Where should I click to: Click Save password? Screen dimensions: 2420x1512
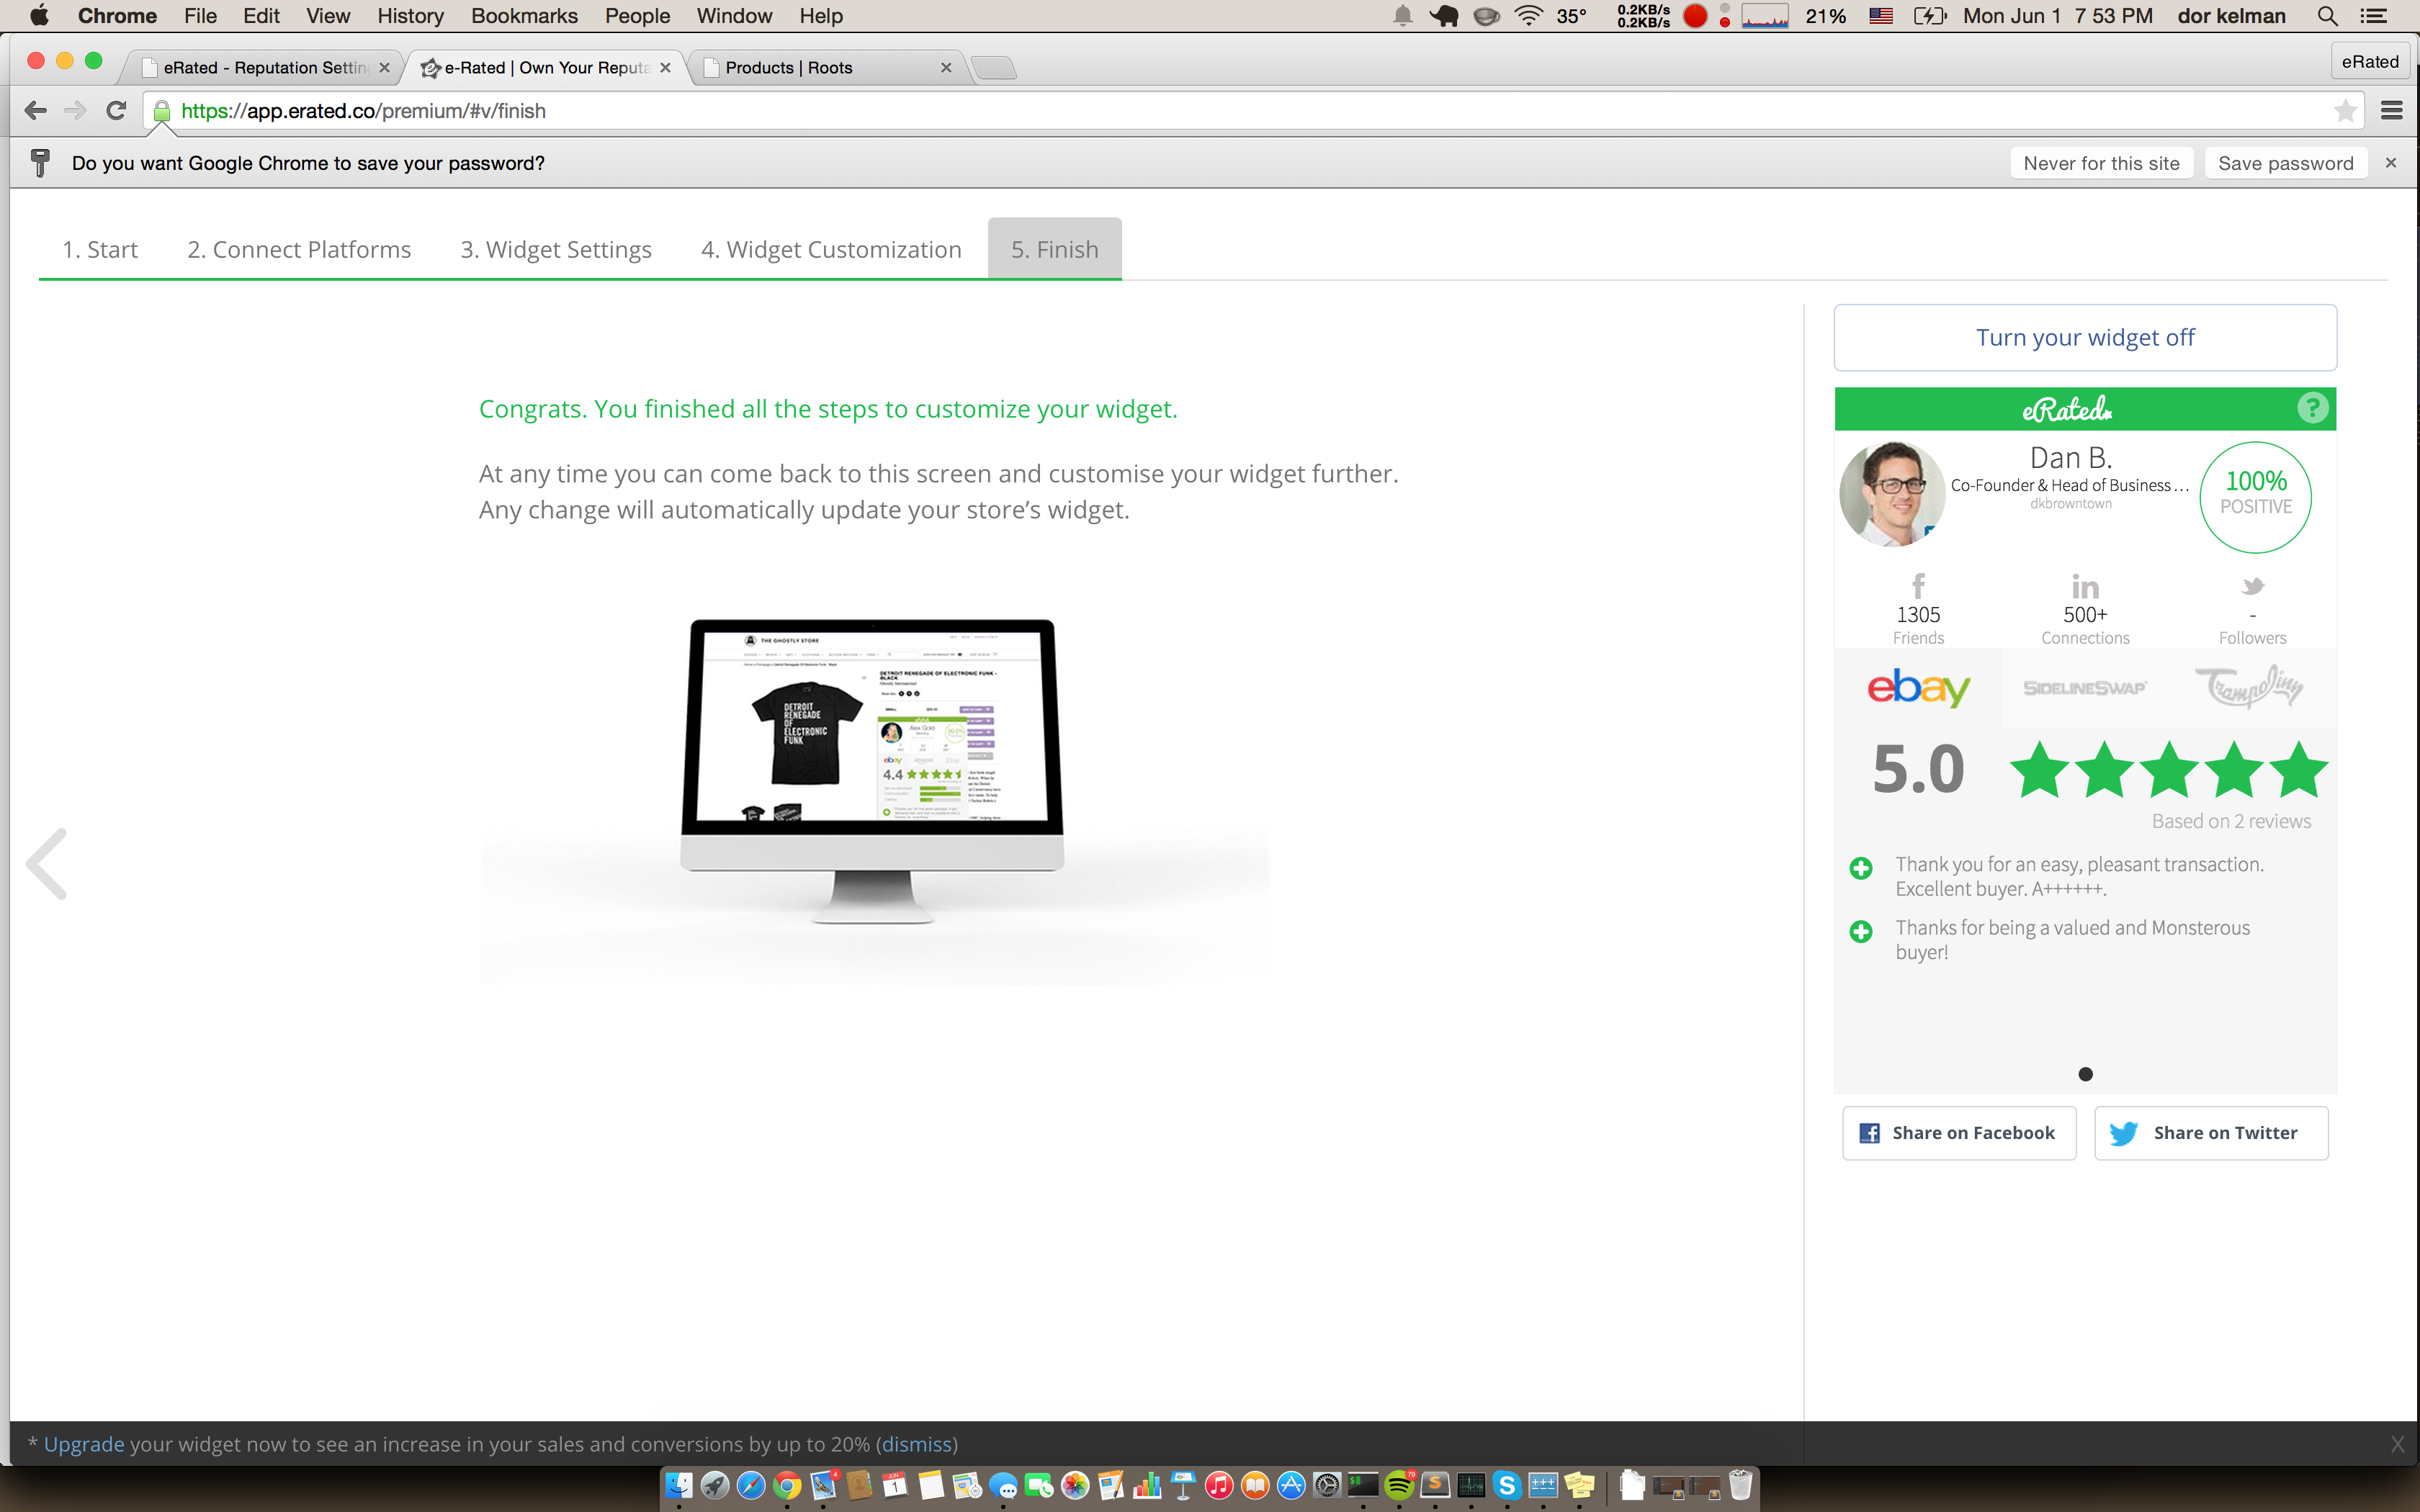tap(2285, 163)
